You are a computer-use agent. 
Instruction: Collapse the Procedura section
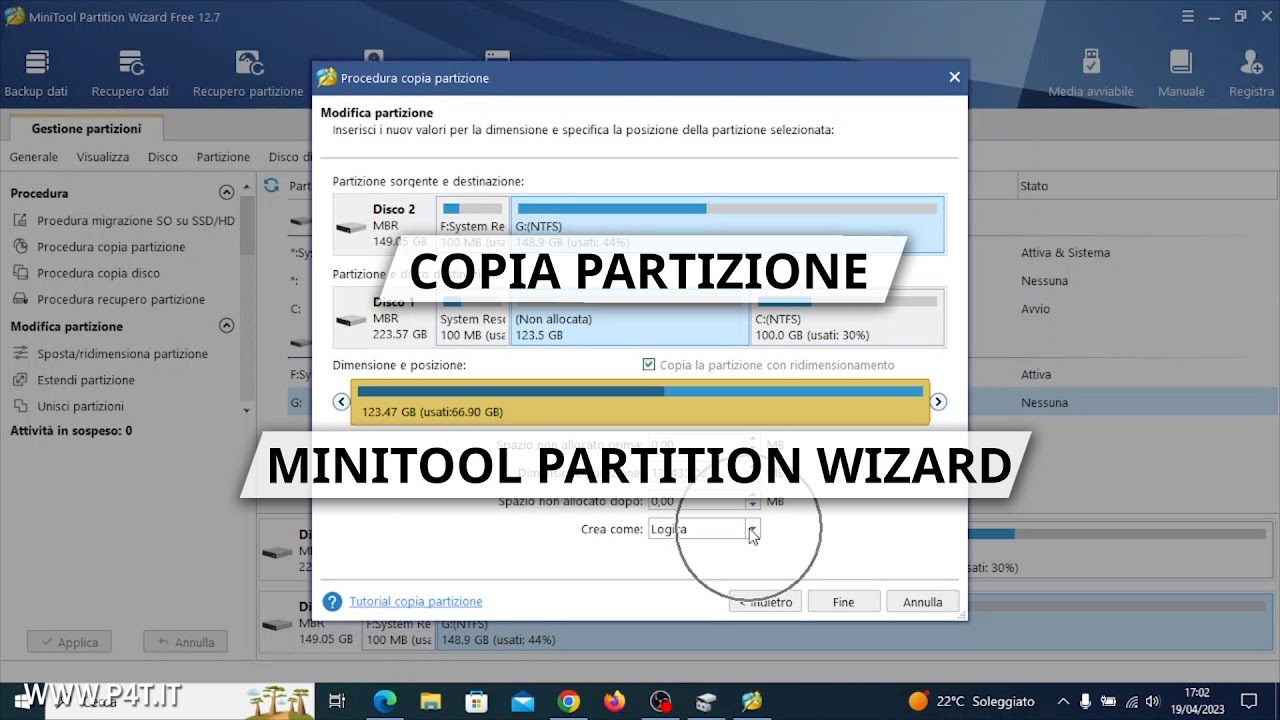click(227, 193)
